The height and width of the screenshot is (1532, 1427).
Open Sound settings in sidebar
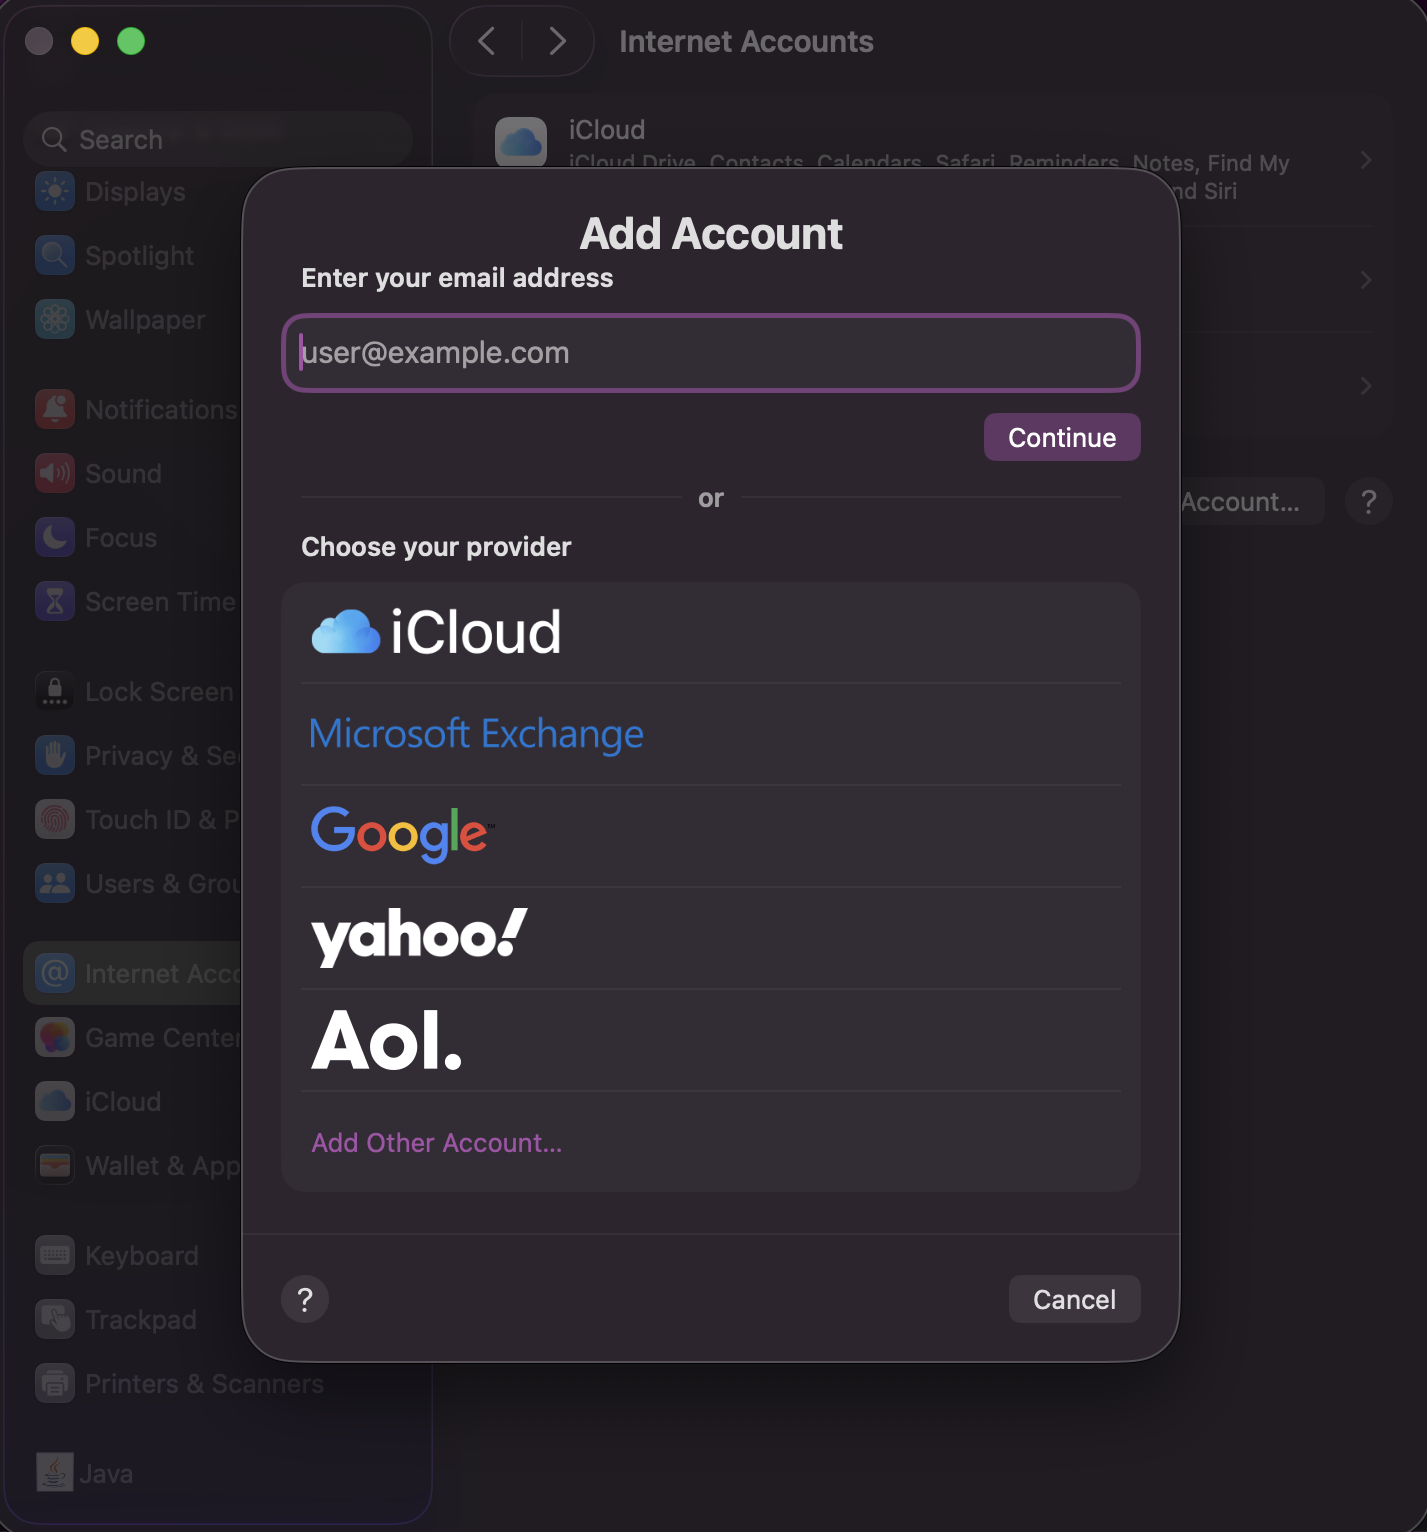pyautogui.click(x=55, y=473)
